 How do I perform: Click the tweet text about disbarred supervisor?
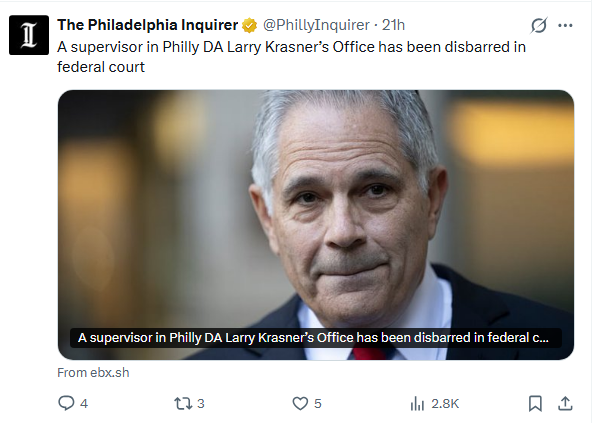290,57
